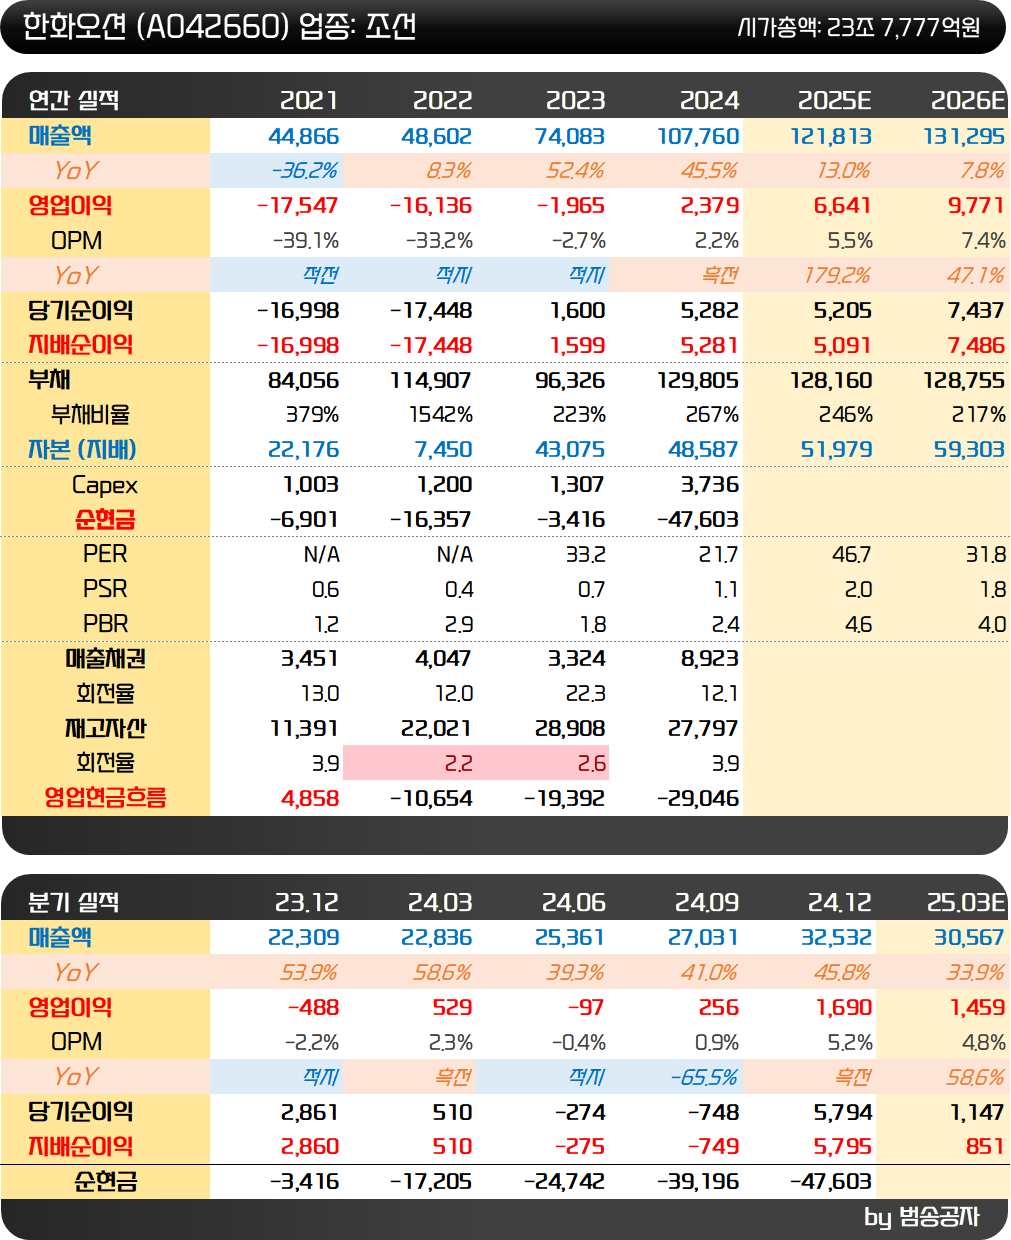Select 2021 operating cash flow 4,858
The height and width of the screenshot is (1240, 1011).
pyautogui.click(x=310, y=799)
